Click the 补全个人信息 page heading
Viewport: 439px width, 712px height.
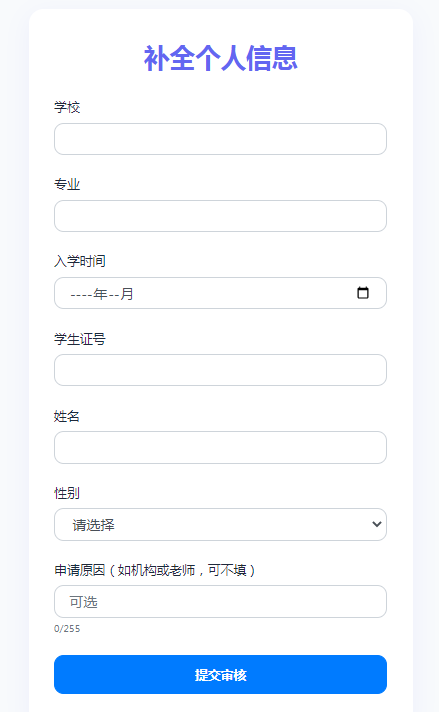coord(221,58)
